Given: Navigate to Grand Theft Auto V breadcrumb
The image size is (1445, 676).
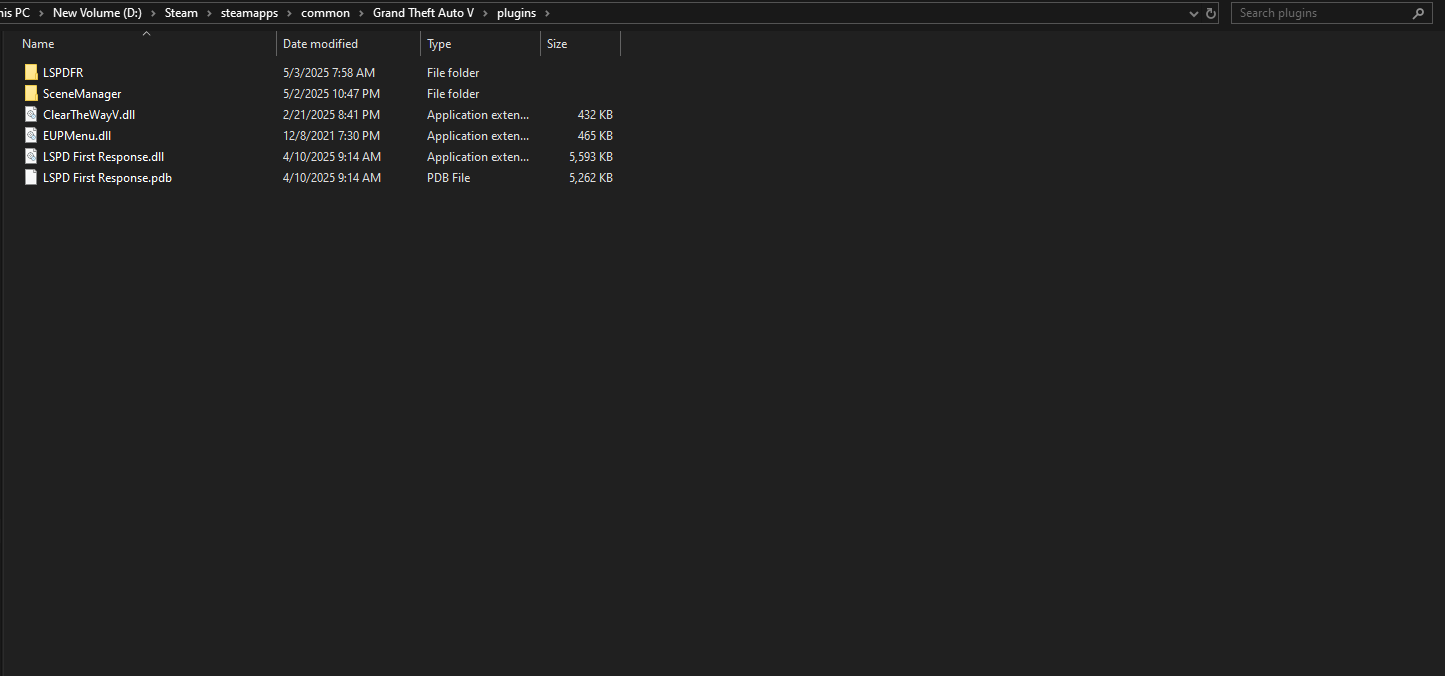Looking at the screenshot, I should tap(423, 13).
